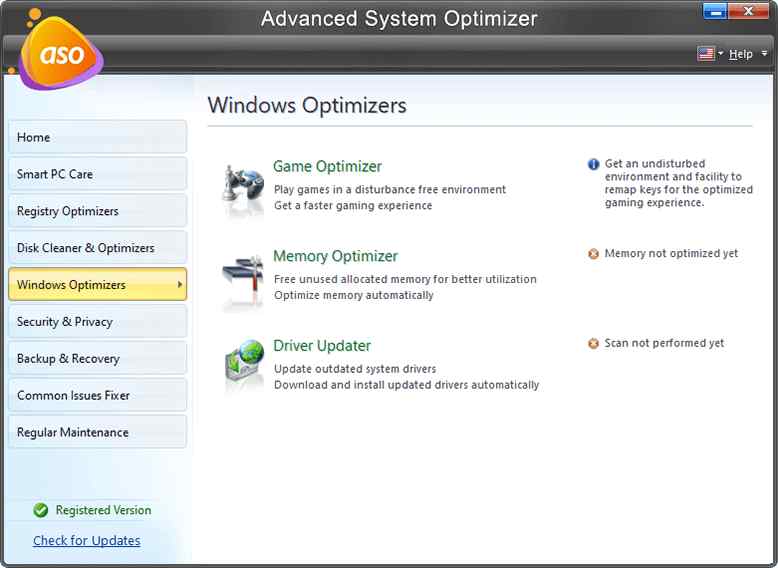This screenshot has height=568, width=778.
Task: Click 'Download and install updated drivers automatically'
Action: (406, 385)
